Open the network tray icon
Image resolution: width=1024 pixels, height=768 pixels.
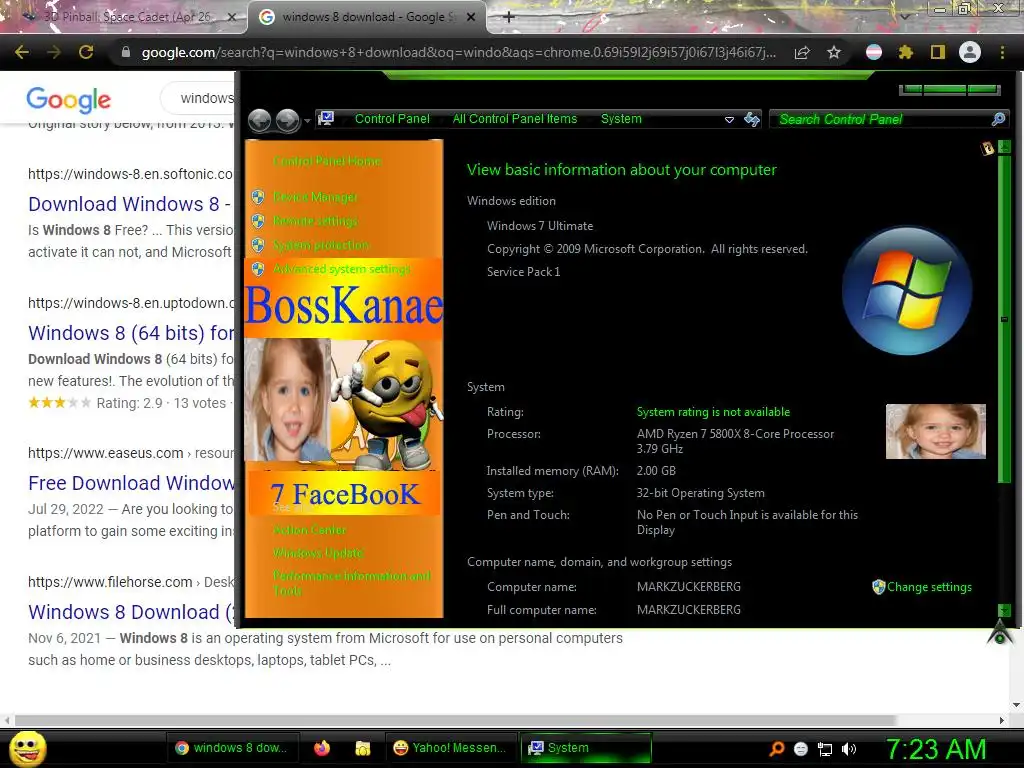[825, 749]
